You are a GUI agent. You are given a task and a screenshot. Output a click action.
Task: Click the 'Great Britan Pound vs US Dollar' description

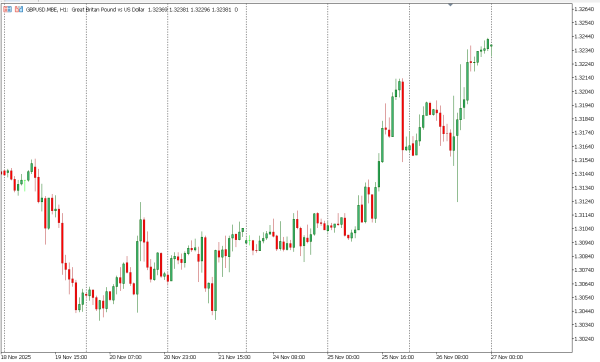pos(108,10)
